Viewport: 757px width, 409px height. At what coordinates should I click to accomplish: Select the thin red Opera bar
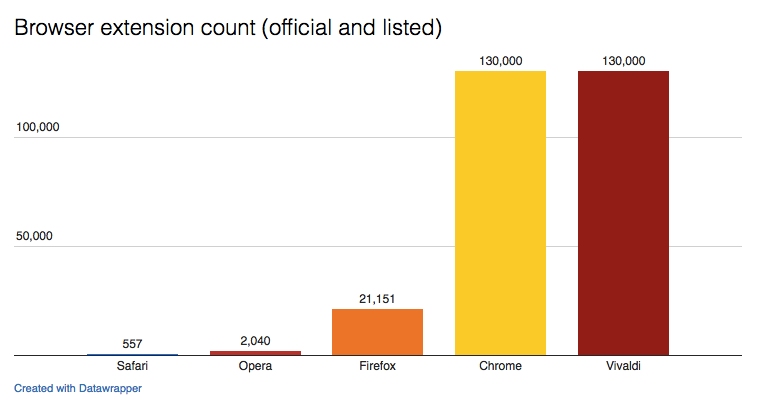coord(255,353)
